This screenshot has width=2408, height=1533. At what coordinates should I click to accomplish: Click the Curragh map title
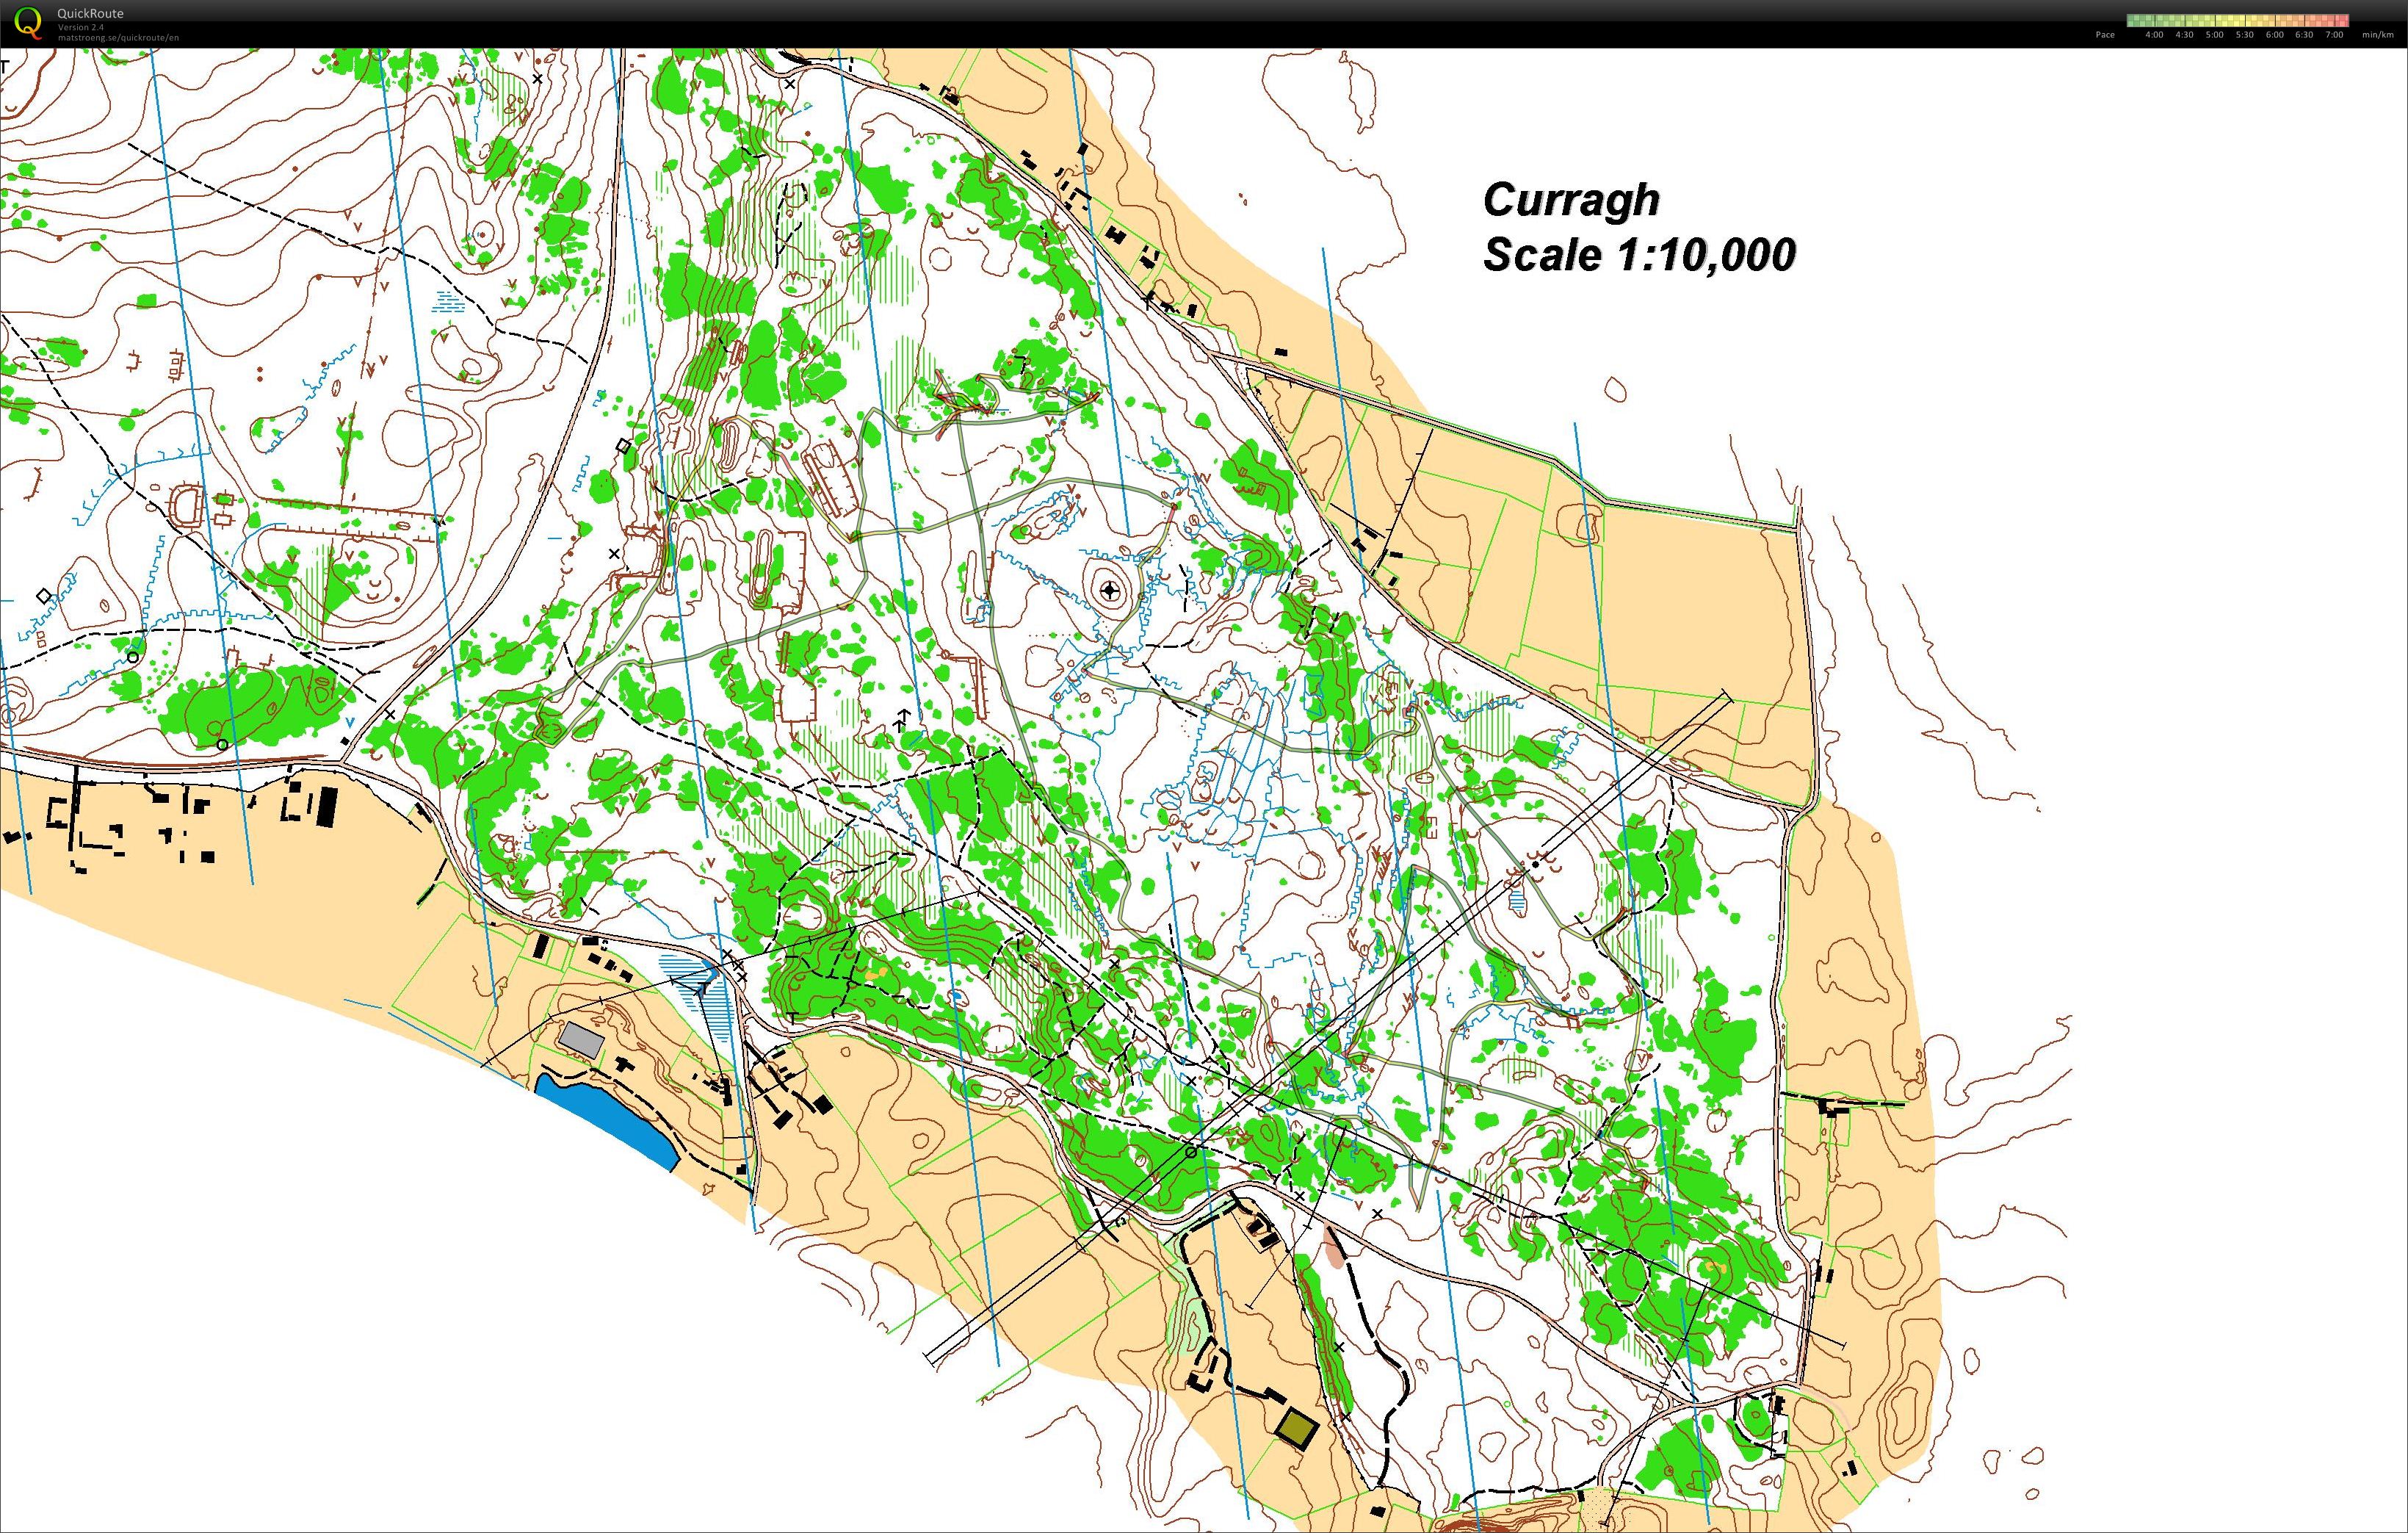(x=1571, y=201)
